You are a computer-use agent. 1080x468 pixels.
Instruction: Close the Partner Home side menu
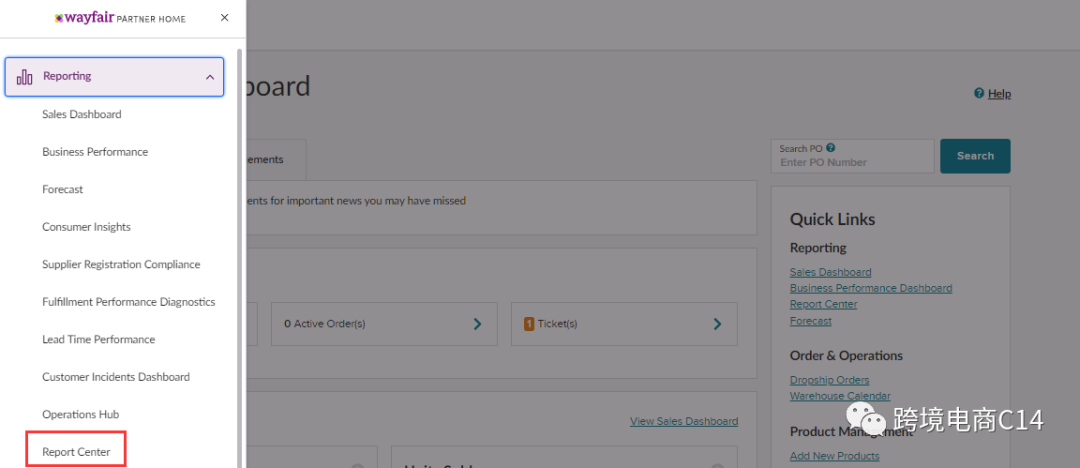pyautogui.click(x=225, y=18)
